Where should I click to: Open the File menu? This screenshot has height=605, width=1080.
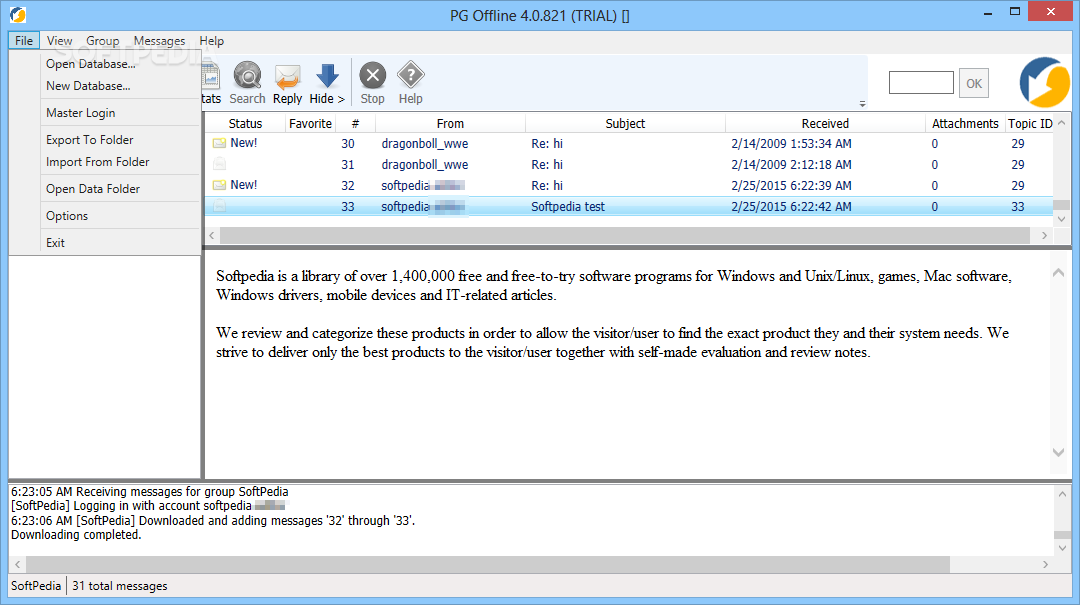click(x=24, y=41)
